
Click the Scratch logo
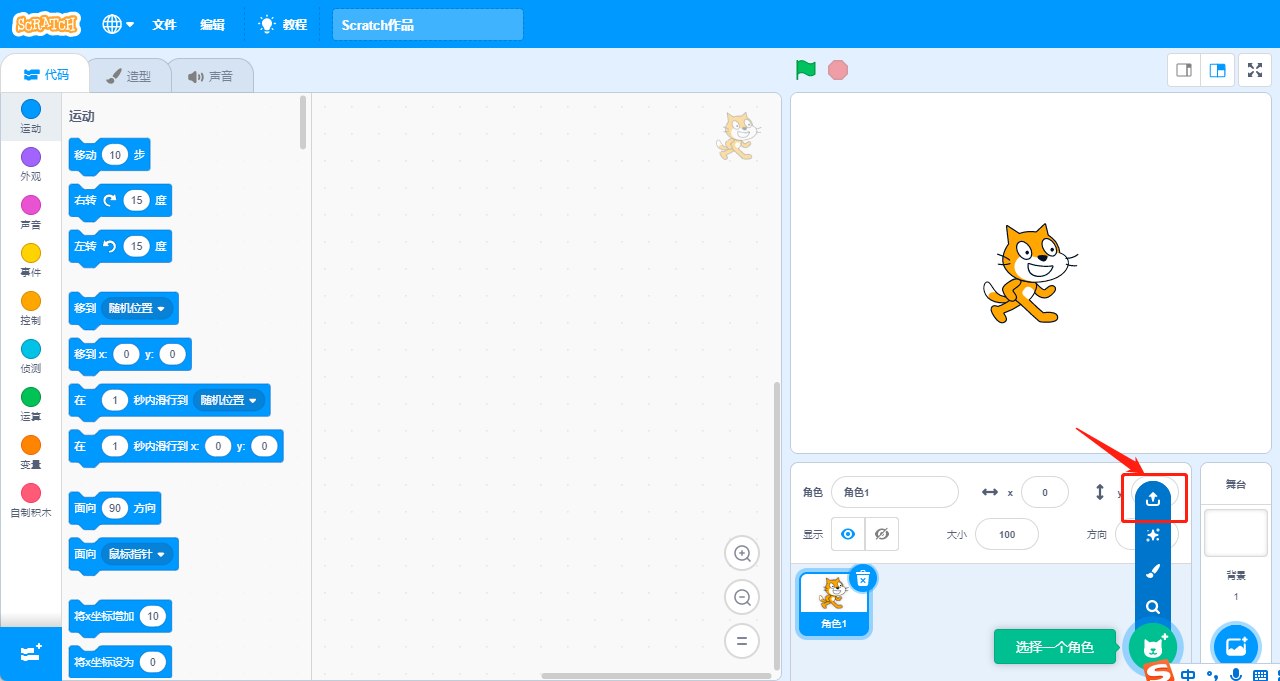tap(46, 24)
